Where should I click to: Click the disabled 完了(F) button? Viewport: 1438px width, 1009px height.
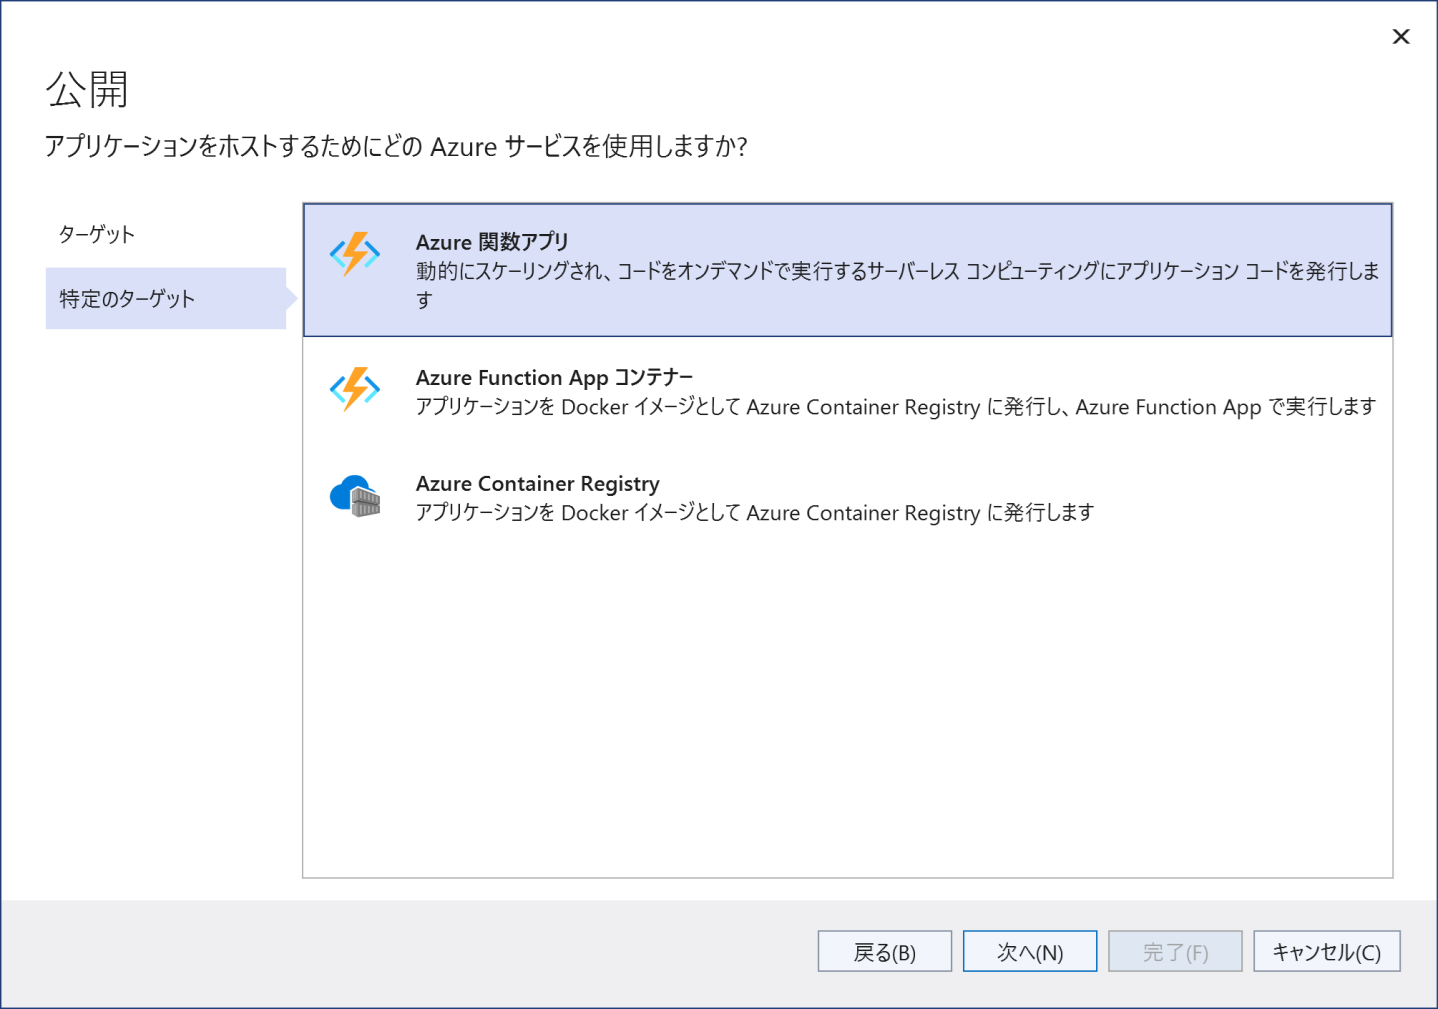tap(1175, 951)
